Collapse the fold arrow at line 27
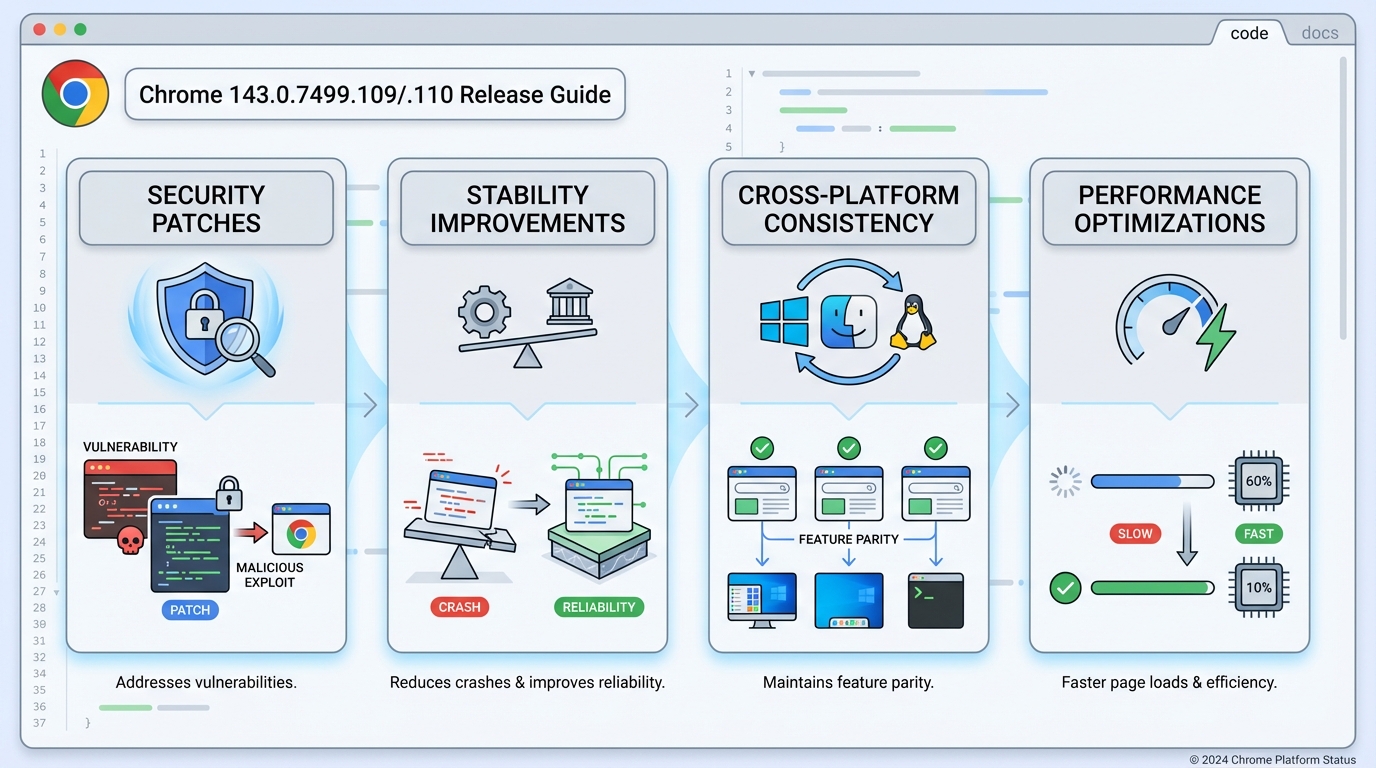The height and width of the screenshot is (768, 1376). (57, 592)
